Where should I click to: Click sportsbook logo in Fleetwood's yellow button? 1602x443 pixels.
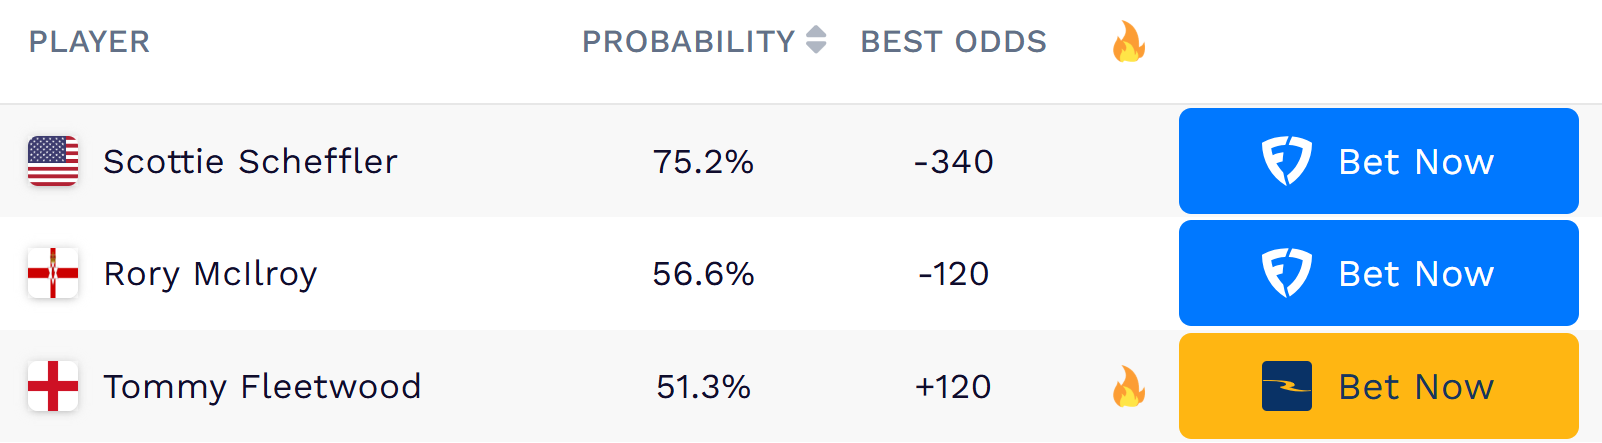(x=1286, y=386)
